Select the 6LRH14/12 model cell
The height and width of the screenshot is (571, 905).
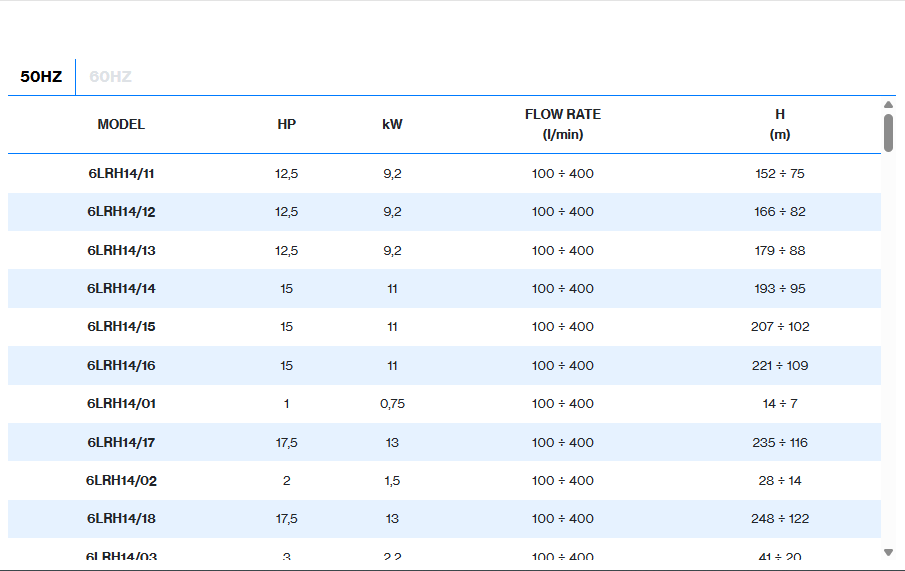pyautogui.click(x=121, y=212)
